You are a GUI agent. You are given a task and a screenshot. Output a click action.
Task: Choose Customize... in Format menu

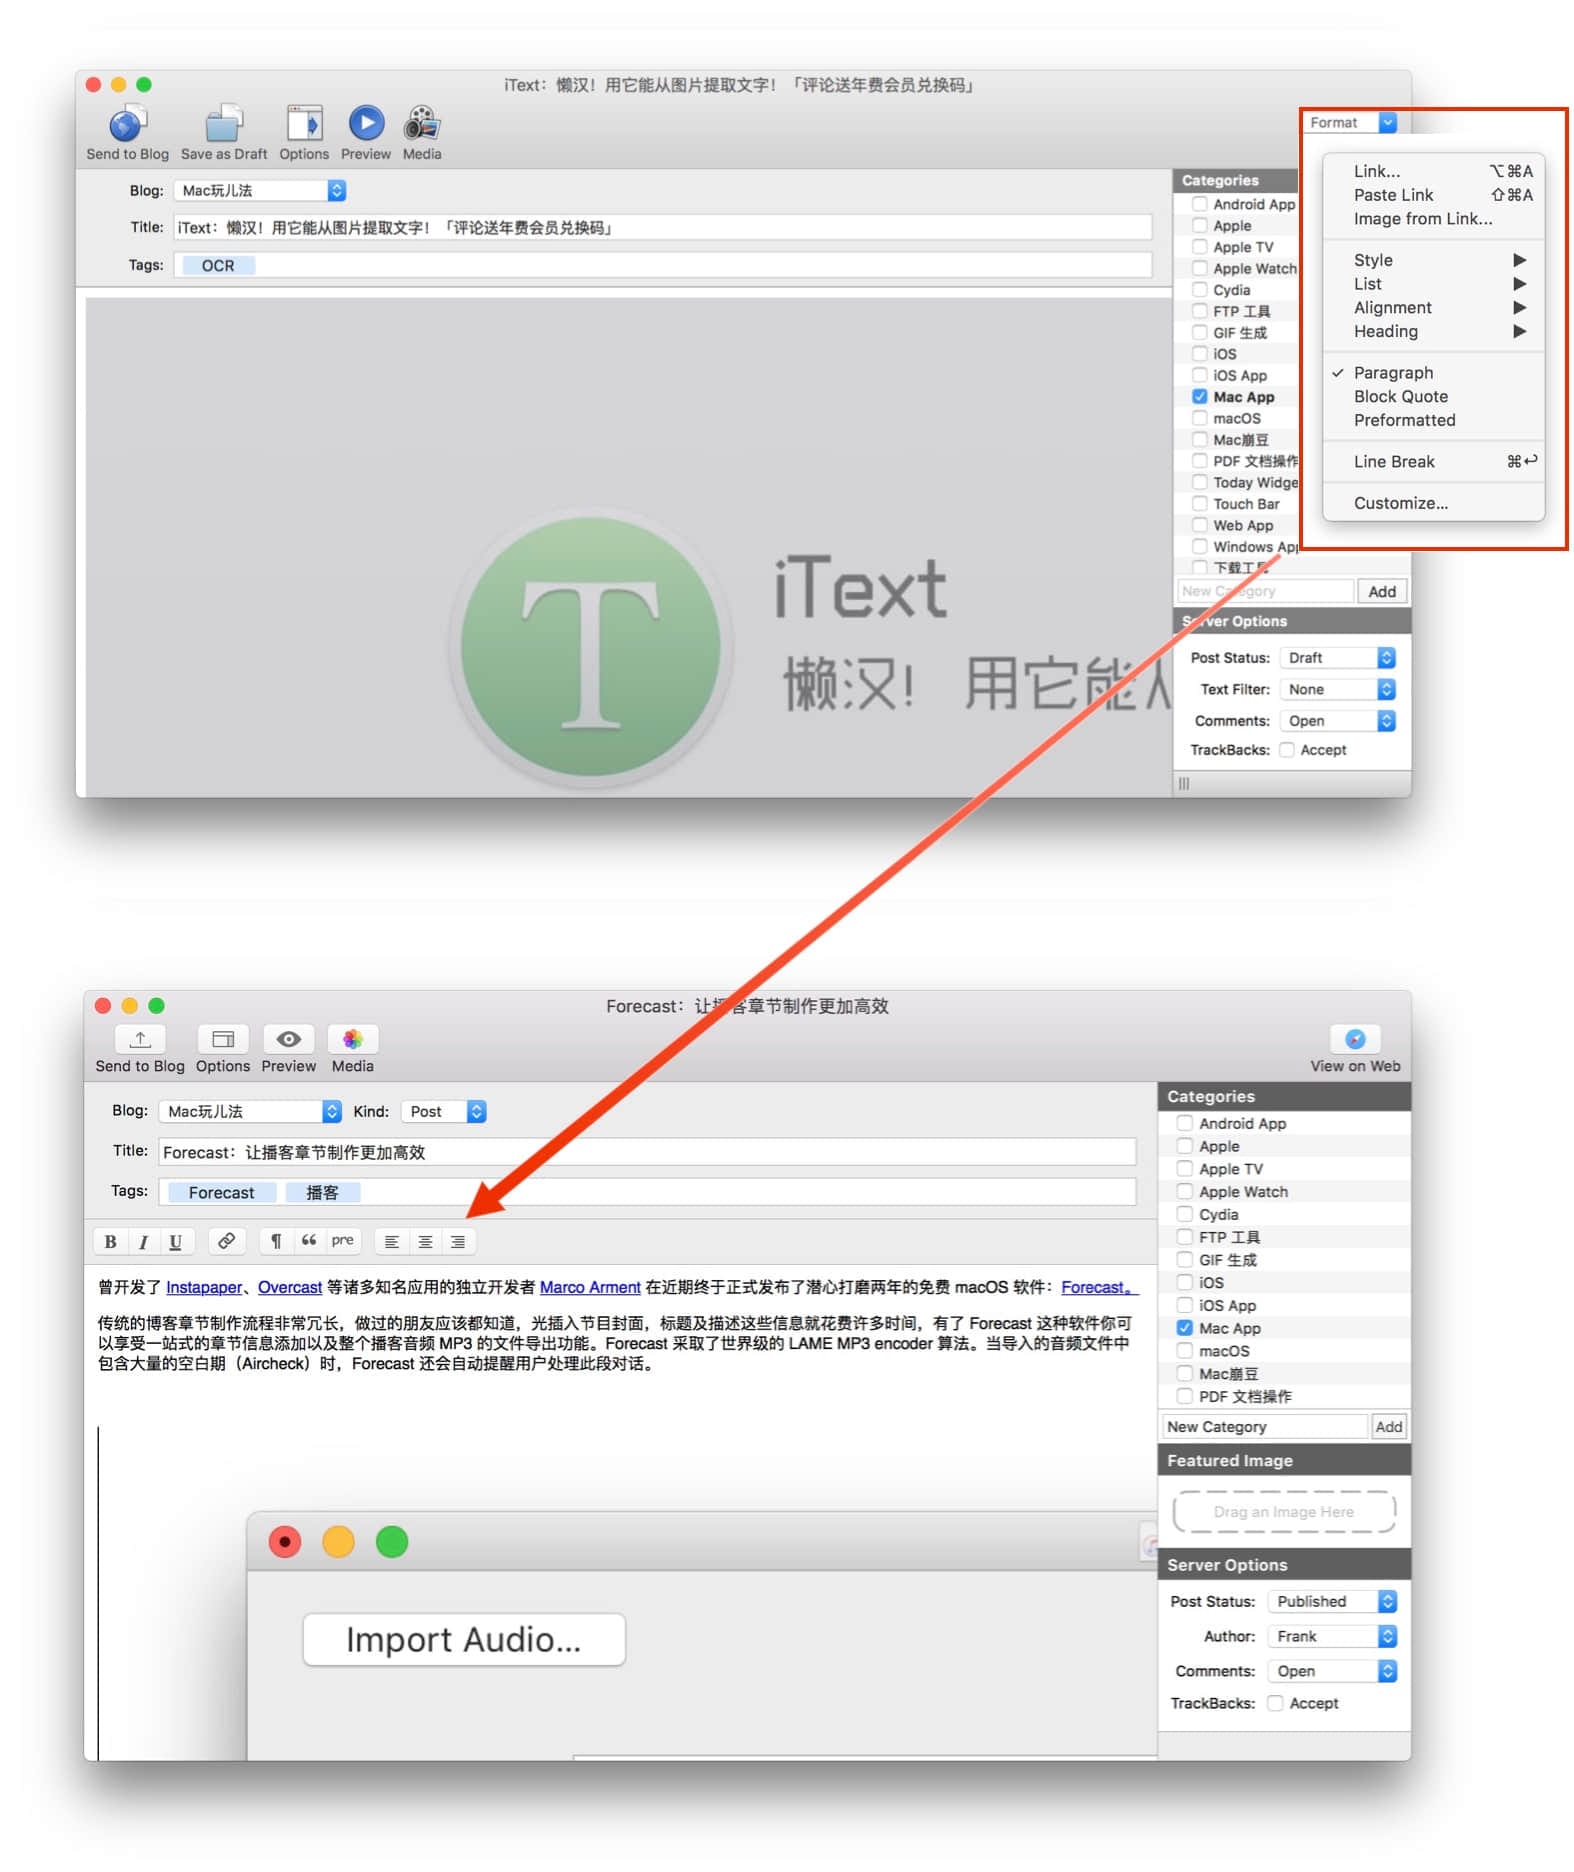coord(1434,504)
